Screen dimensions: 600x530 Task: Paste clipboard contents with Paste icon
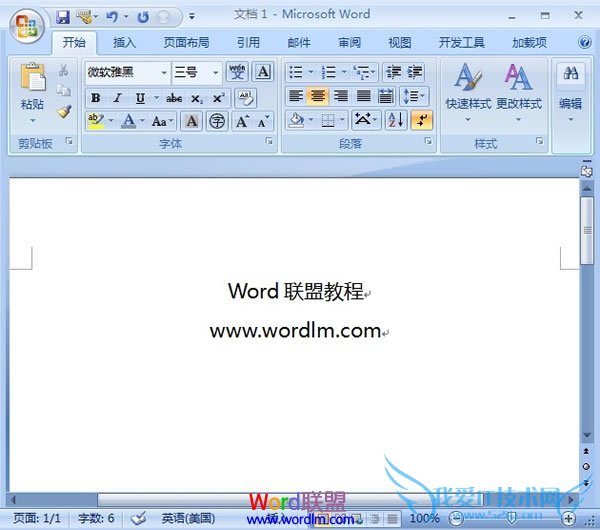coord(32,77)
